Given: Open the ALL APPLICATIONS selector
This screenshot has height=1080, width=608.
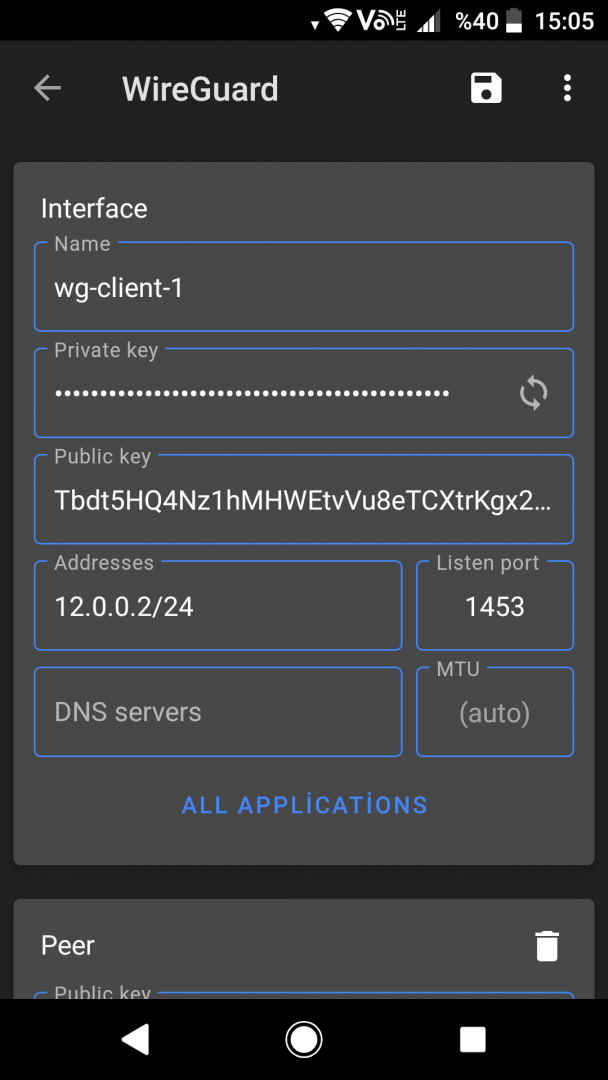Looking at the screenshot, I should (304, 804).
